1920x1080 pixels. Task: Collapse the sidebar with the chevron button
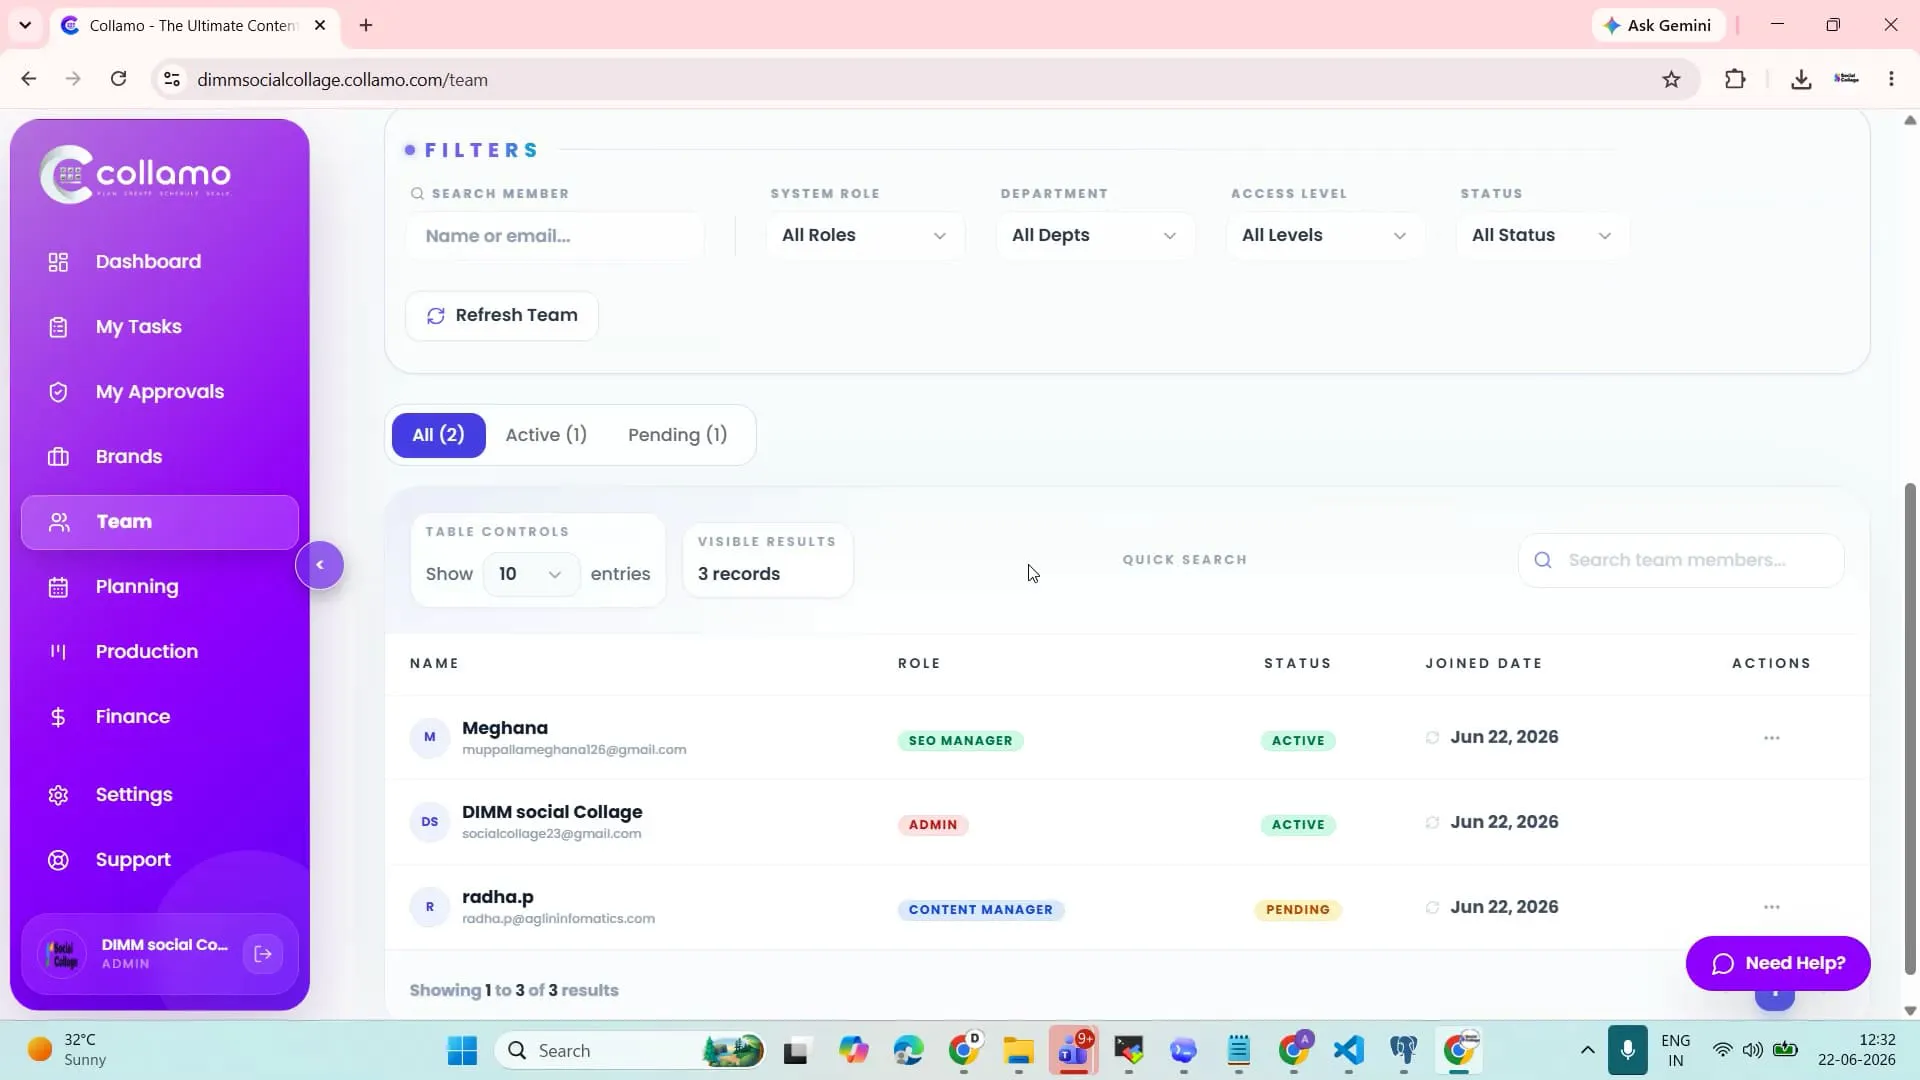tap(320, 565)
